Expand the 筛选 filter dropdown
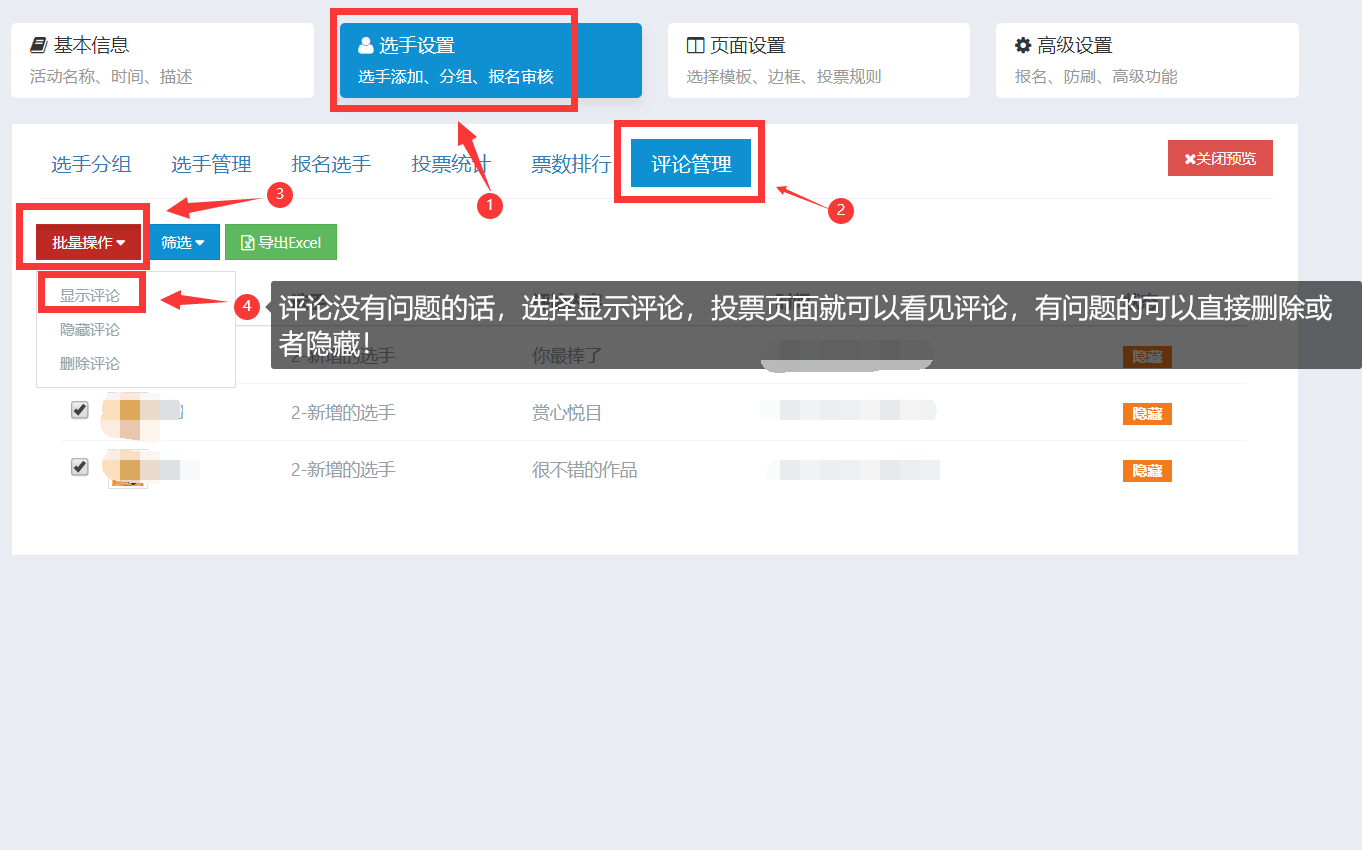 pos(183,242)
